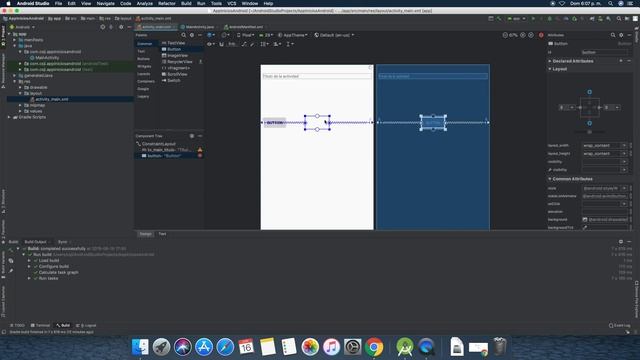The width and height of the screenshot is (640, 360).
Task: Select Switch in the Palette list
Action: 174,80
